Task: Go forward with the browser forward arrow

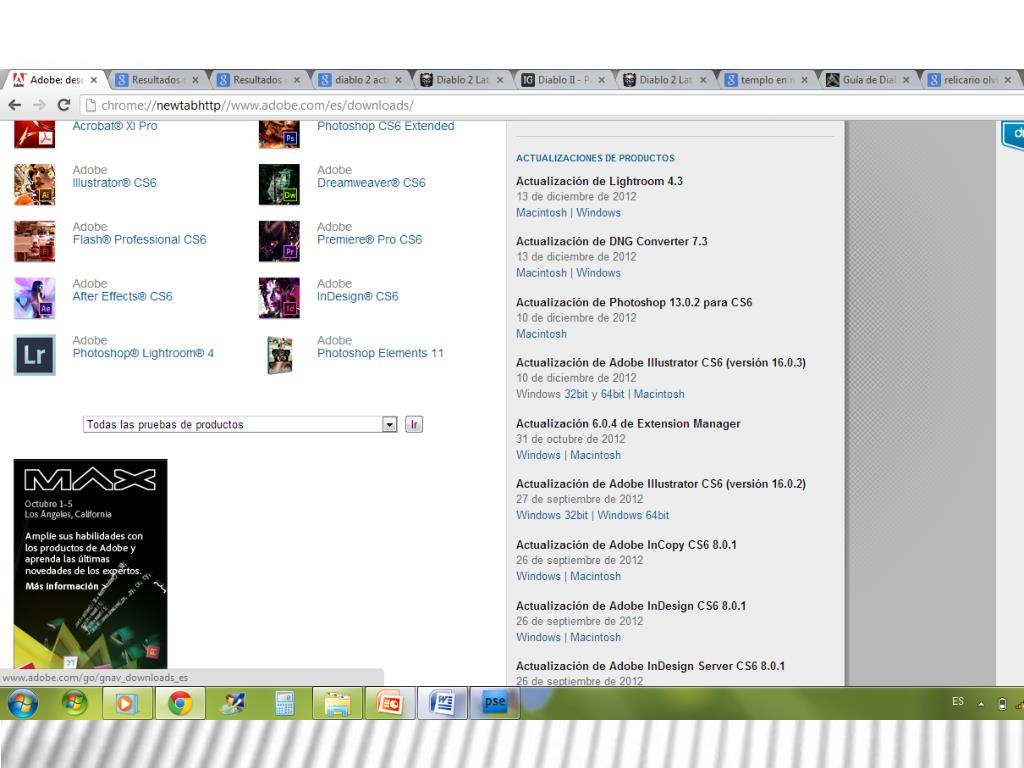Action: click(39, 105)
